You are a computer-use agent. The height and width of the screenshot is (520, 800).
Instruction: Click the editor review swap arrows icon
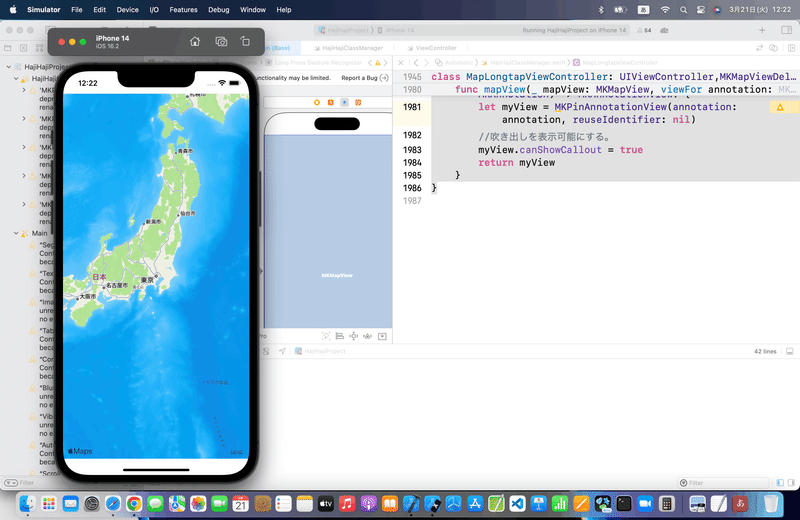coord(759,48)
